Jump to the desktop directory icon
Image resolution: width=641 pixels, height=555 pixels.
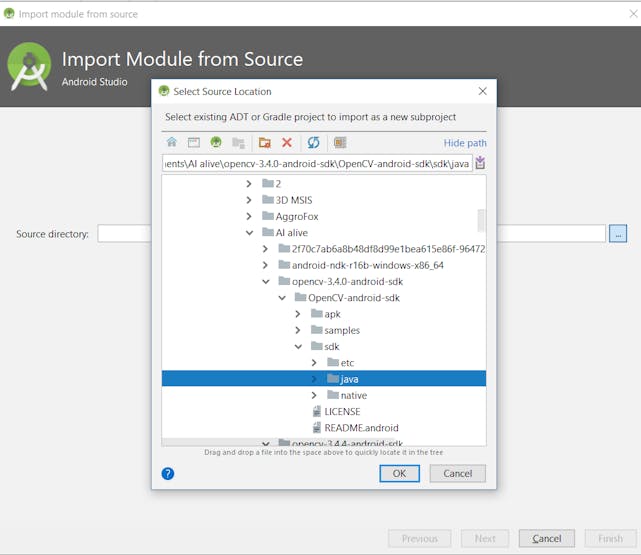[194, 142]
